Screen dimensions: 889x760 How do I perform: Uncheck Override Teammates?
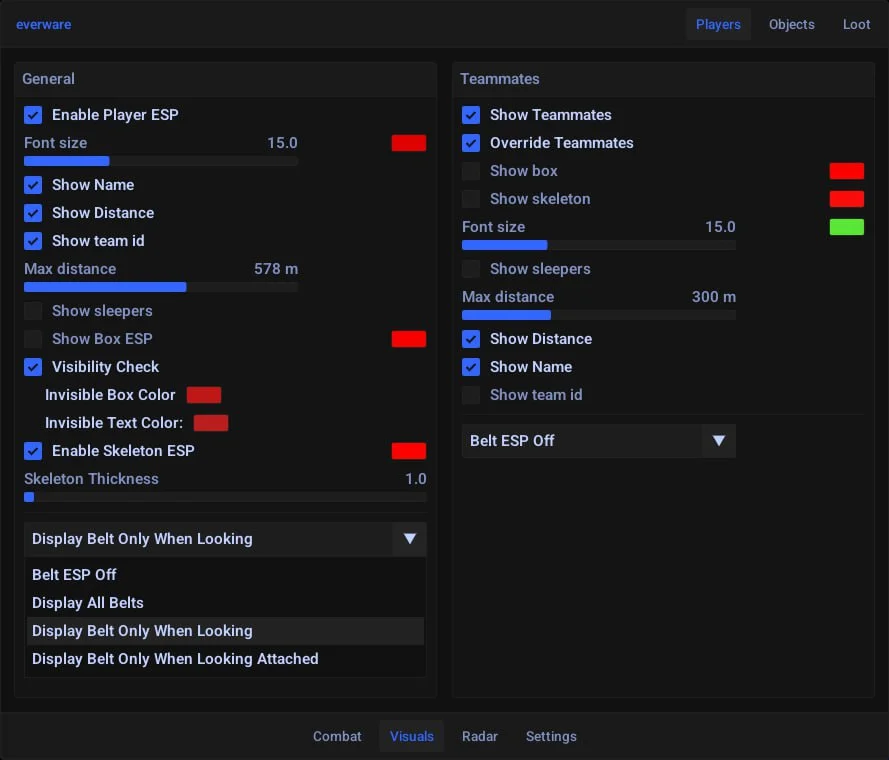point(471,143)
